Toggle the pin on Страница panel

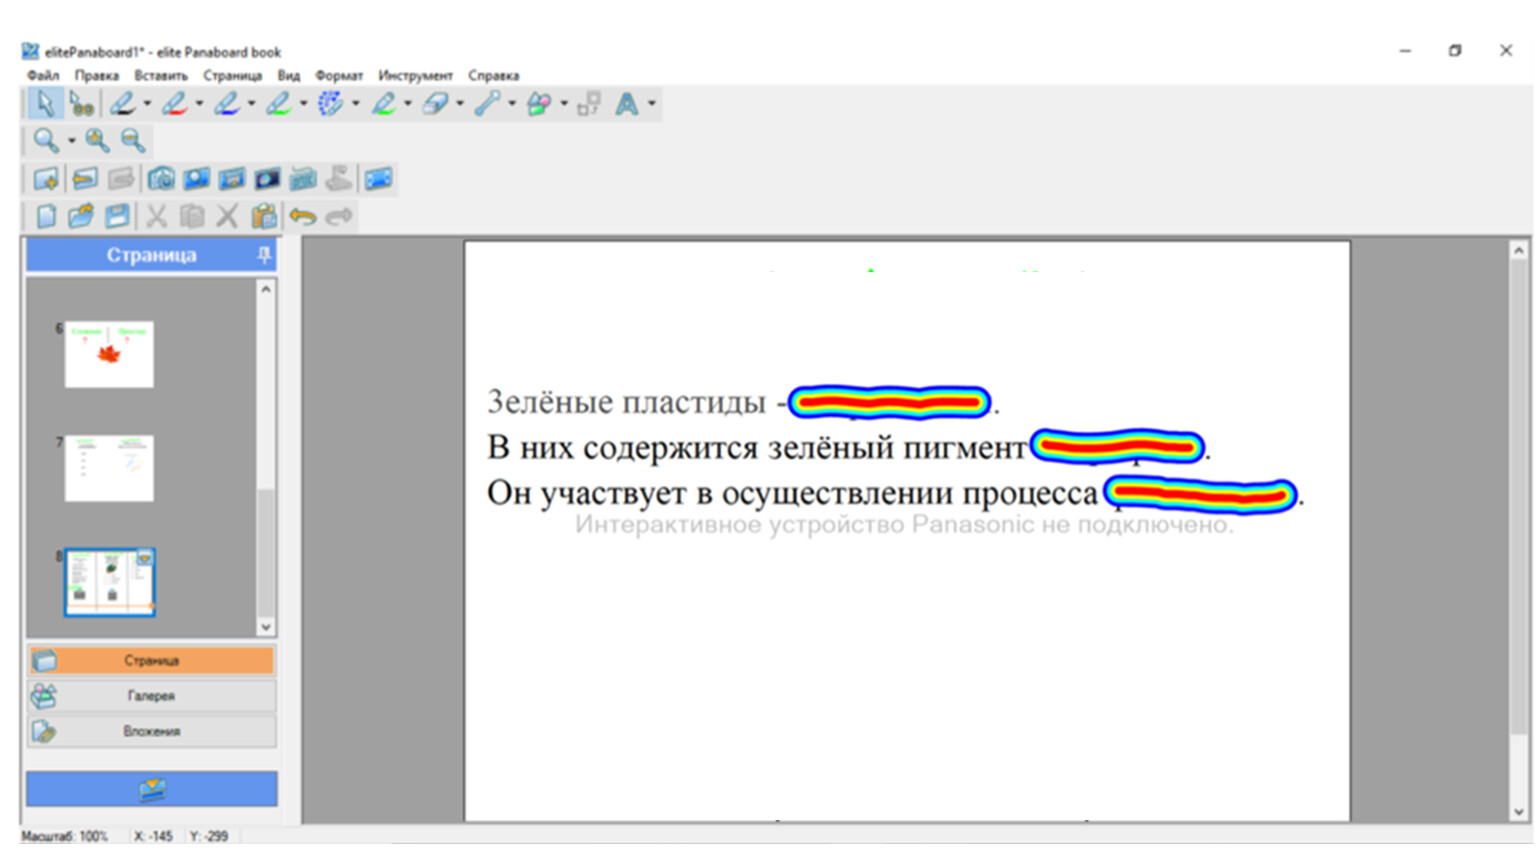[264, 256]
